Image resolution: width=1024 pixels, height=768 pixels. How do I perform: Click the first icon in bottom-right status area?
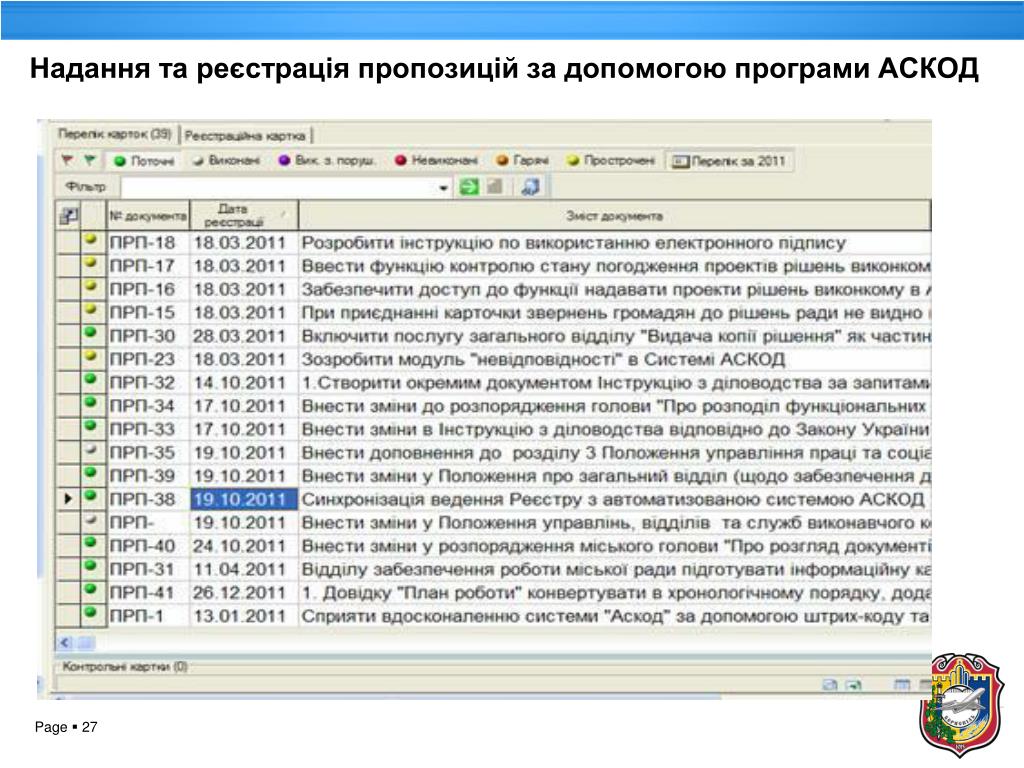pos(829,684)
